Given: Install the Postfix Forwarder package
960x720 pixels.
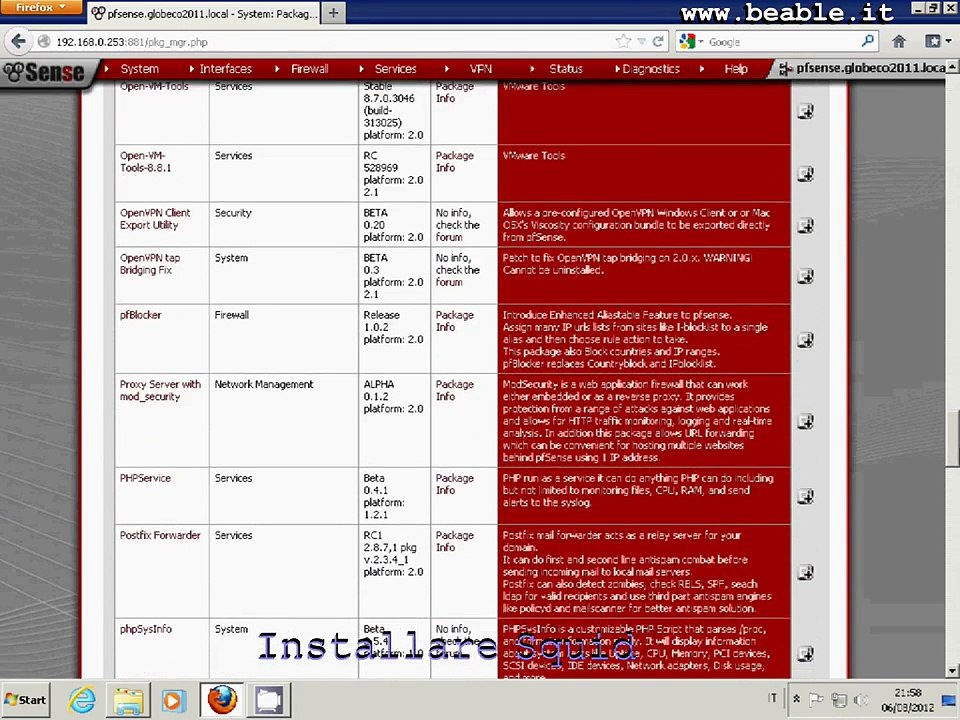Looking at the screenshot, I should pyautogui.click(x=806, y=572).
